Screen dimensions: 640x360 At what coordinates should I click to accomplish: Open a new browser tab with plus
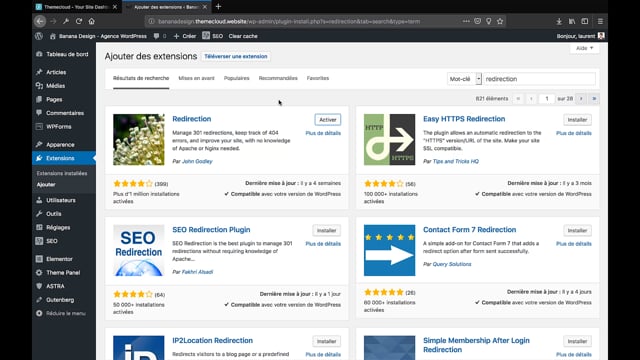[218, 7]
